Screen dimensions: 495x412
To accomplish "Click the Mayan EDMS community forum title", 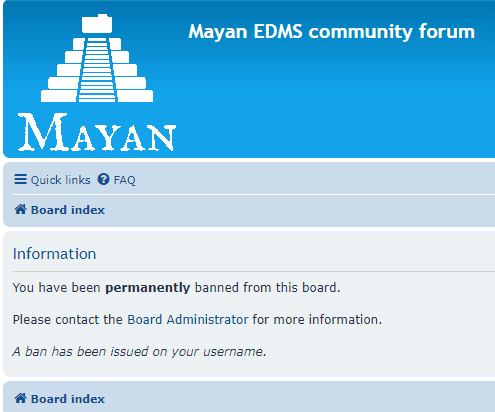I will pos(331,32).
